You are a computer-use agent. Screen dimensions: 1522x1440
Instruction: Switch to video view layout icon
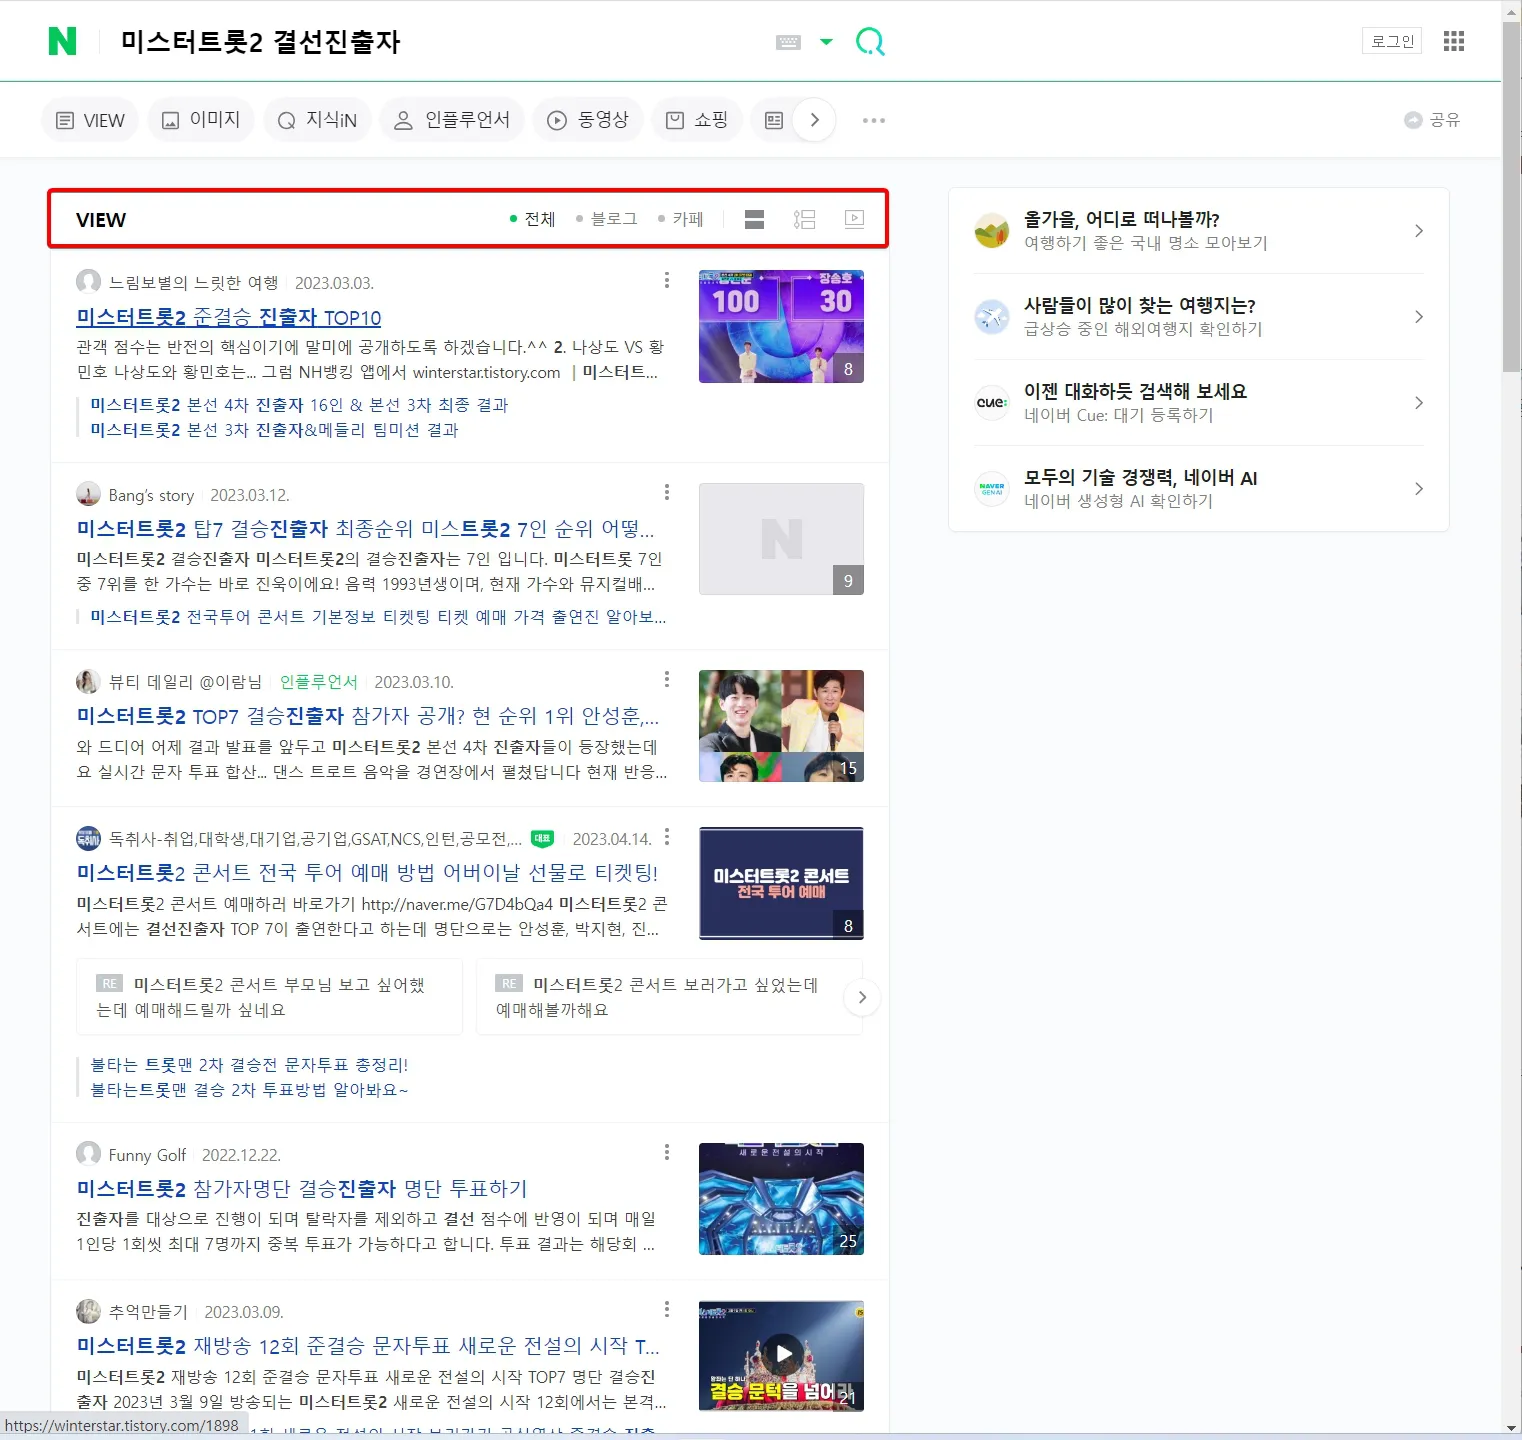(854, 219)
